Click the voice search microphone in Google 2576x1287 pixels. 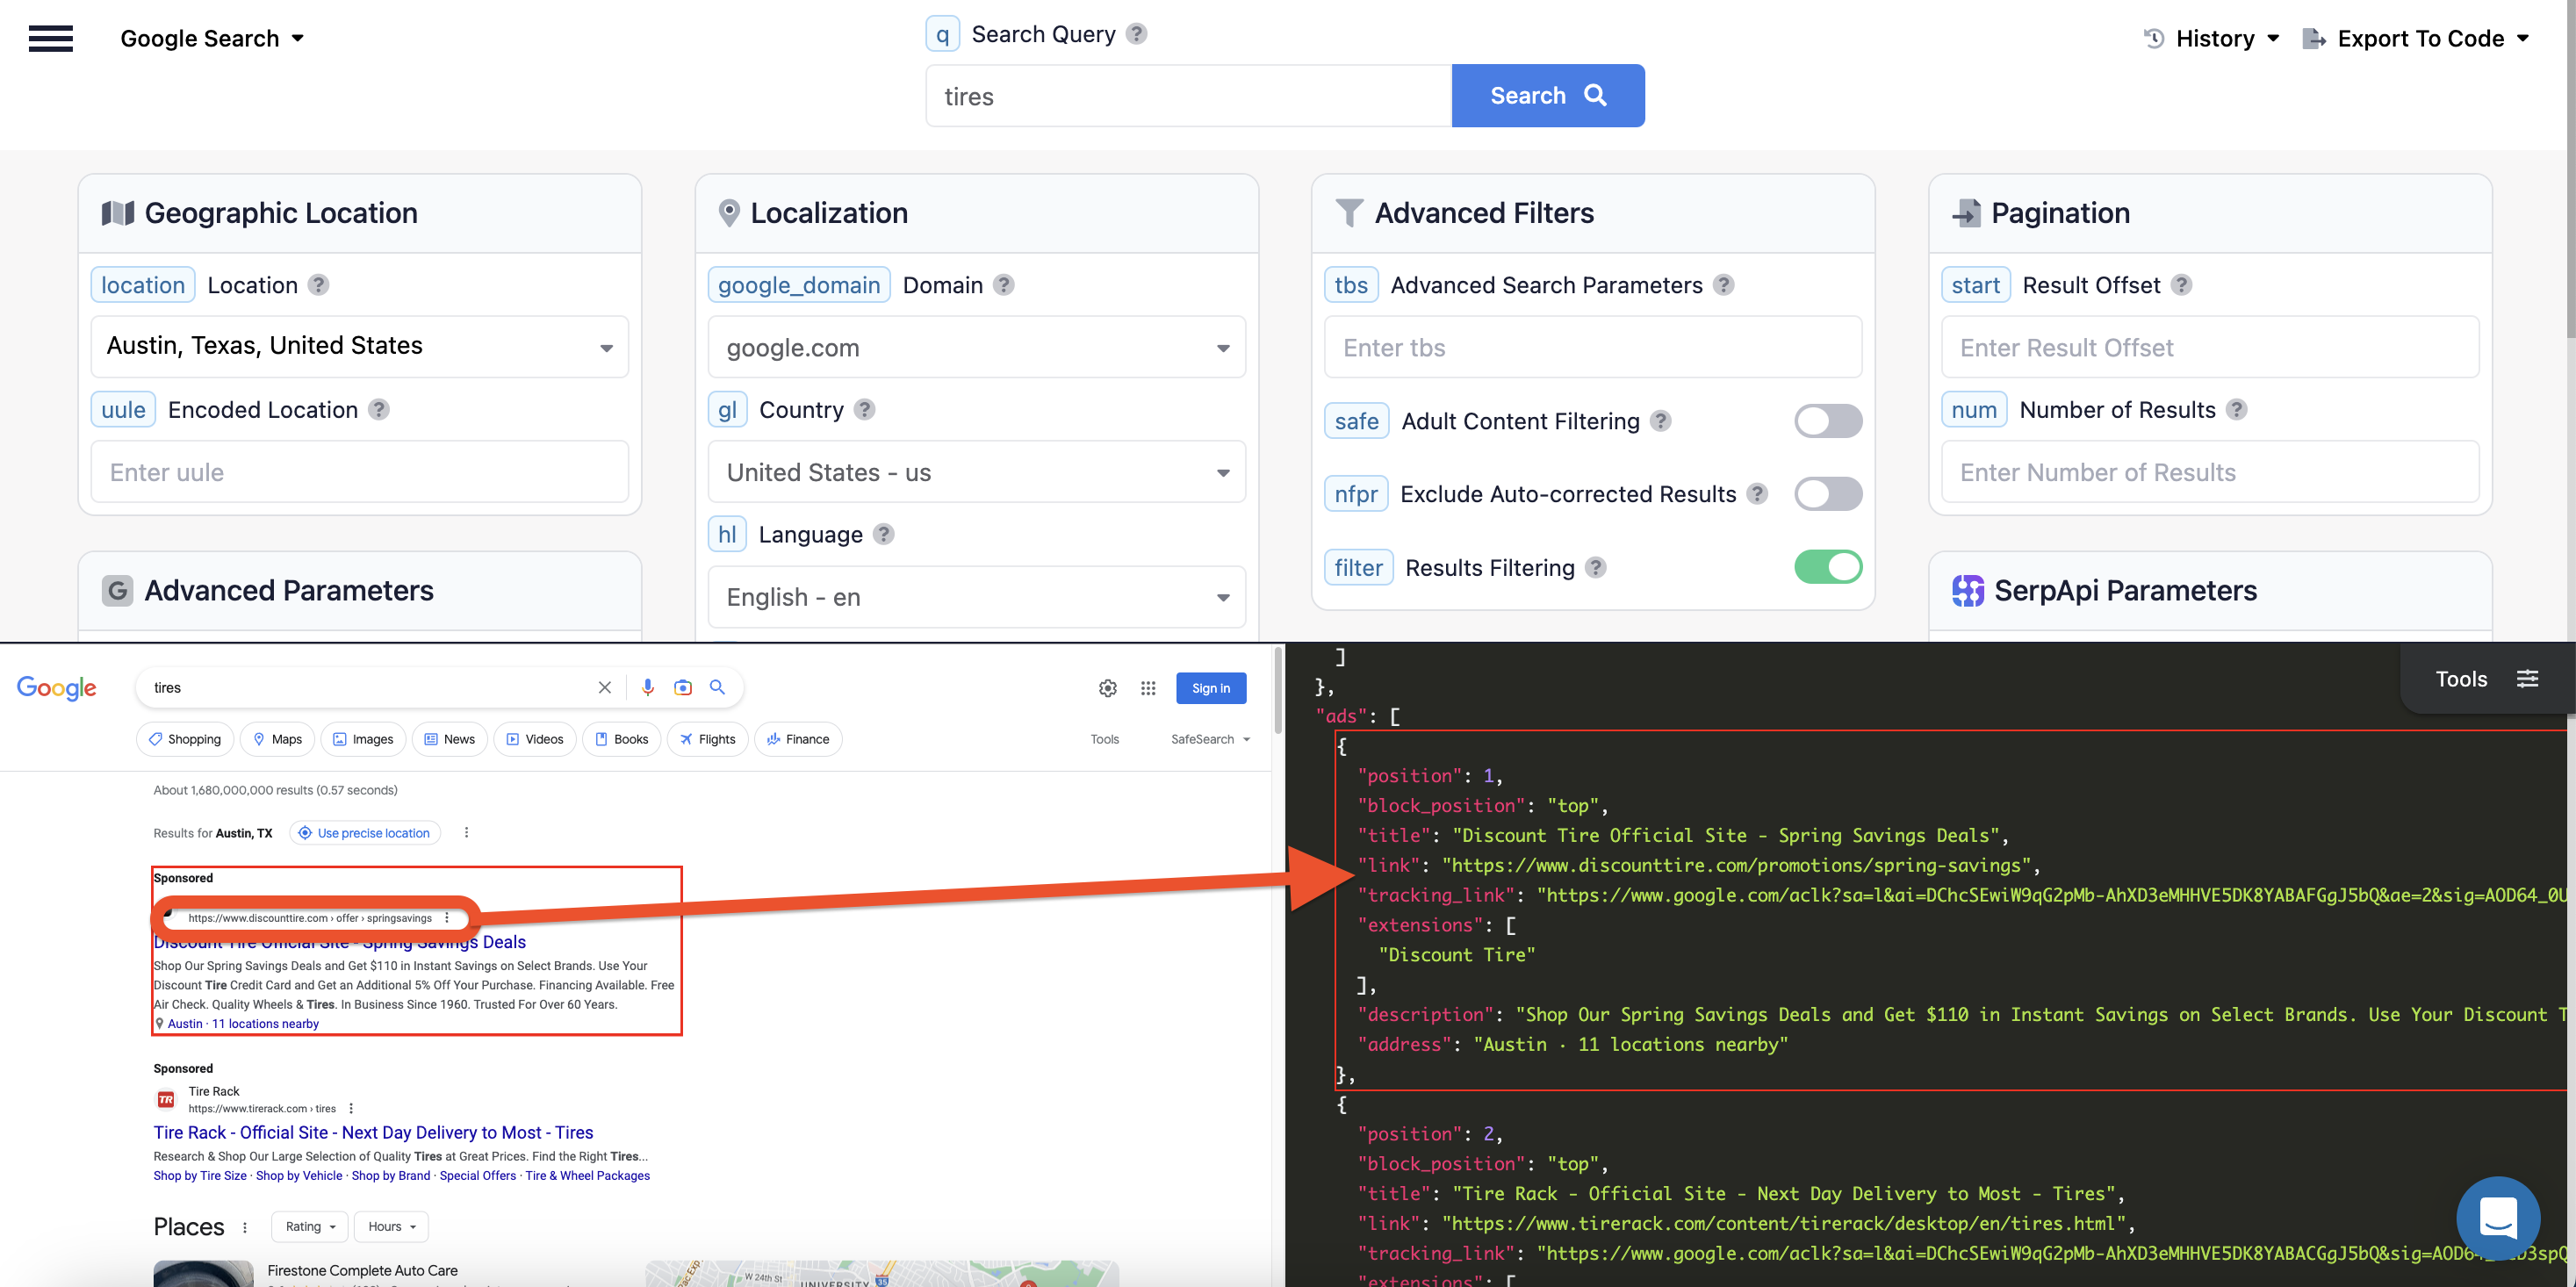(x=647, y=687)
